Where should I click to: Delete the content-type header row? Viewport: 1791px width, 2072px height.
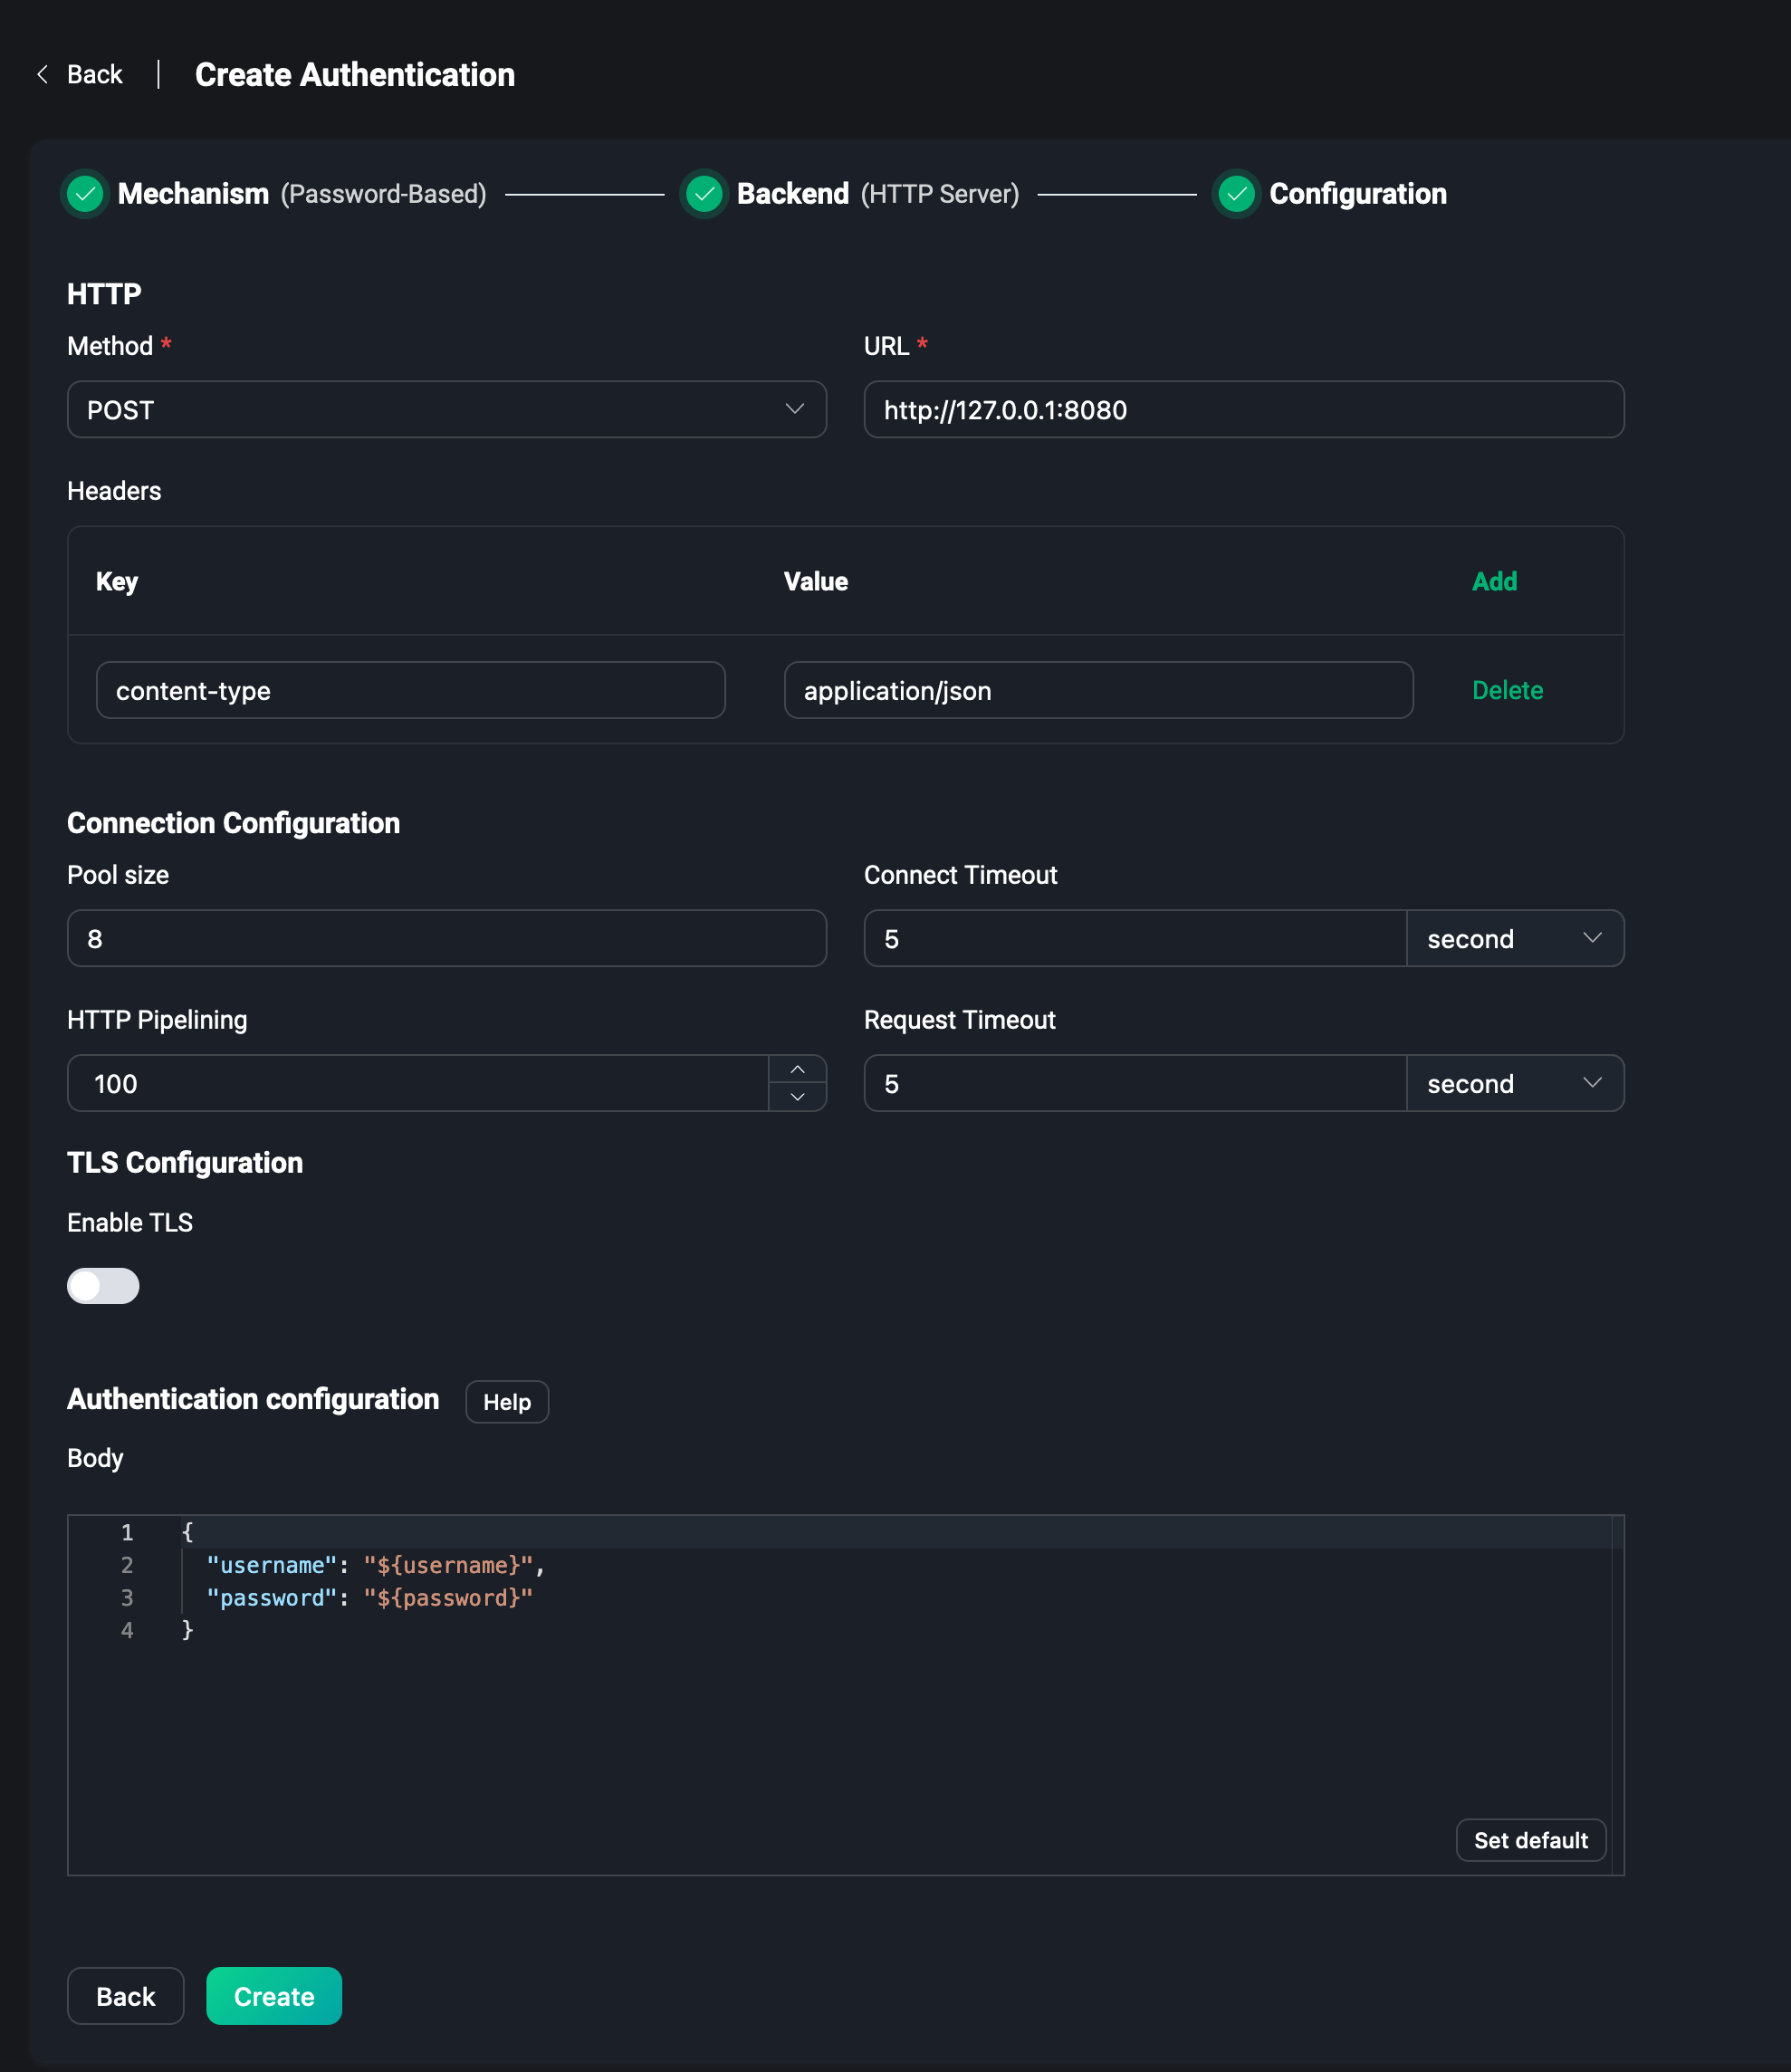coord(1507,690)
